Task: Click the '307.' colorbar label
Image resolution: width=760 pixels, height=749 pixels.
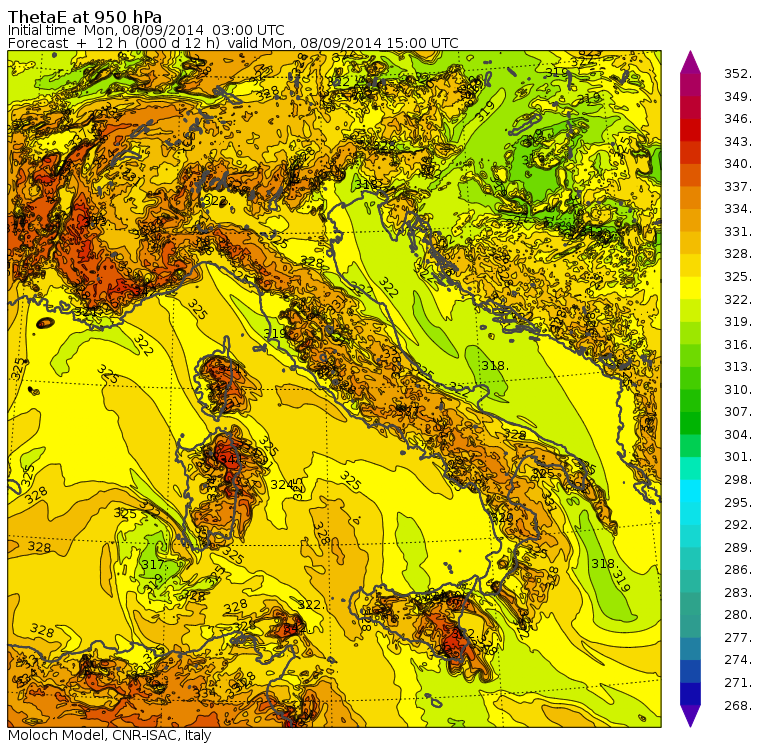Action: 738,412
